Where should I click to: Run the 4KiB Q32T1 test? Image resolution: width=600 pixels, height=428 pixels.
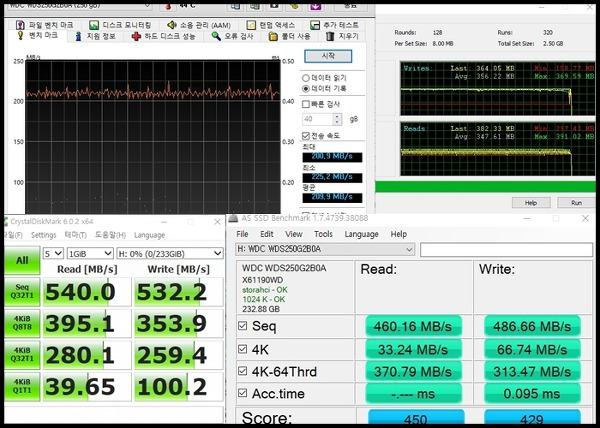point(22,355)
